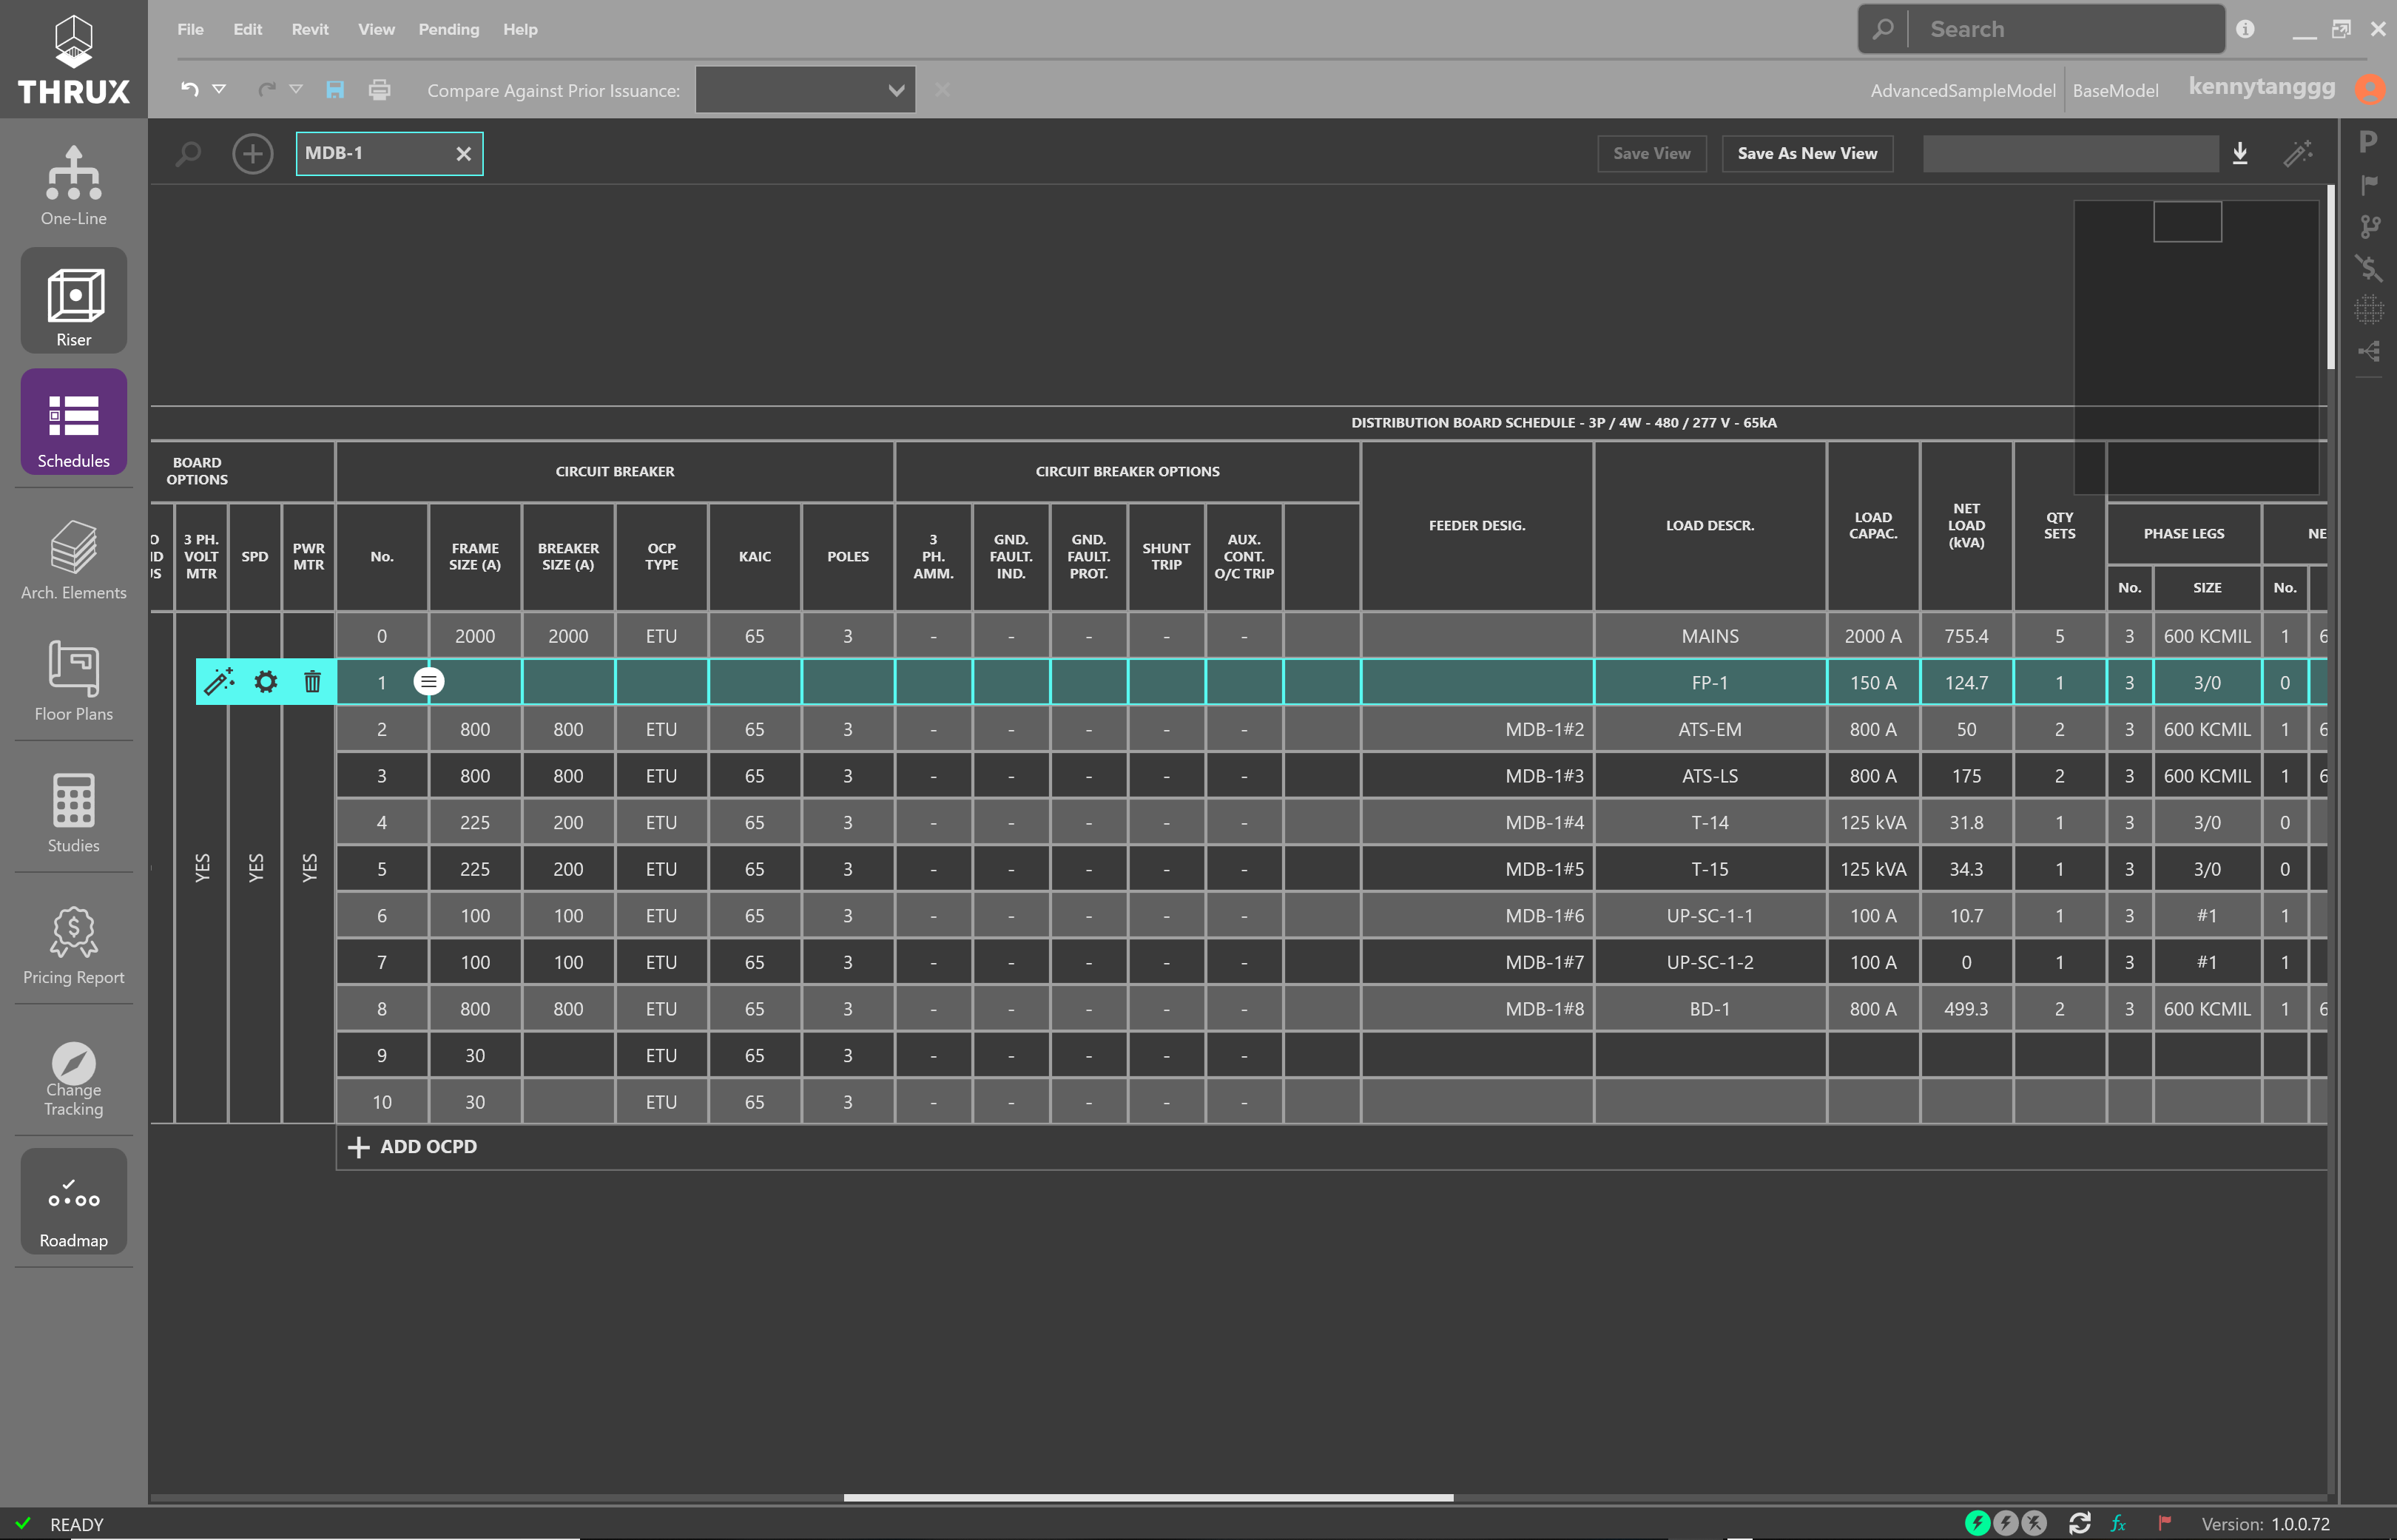Click the undo arrow icon
The image size is (2397, 1540).
point(189,90)
